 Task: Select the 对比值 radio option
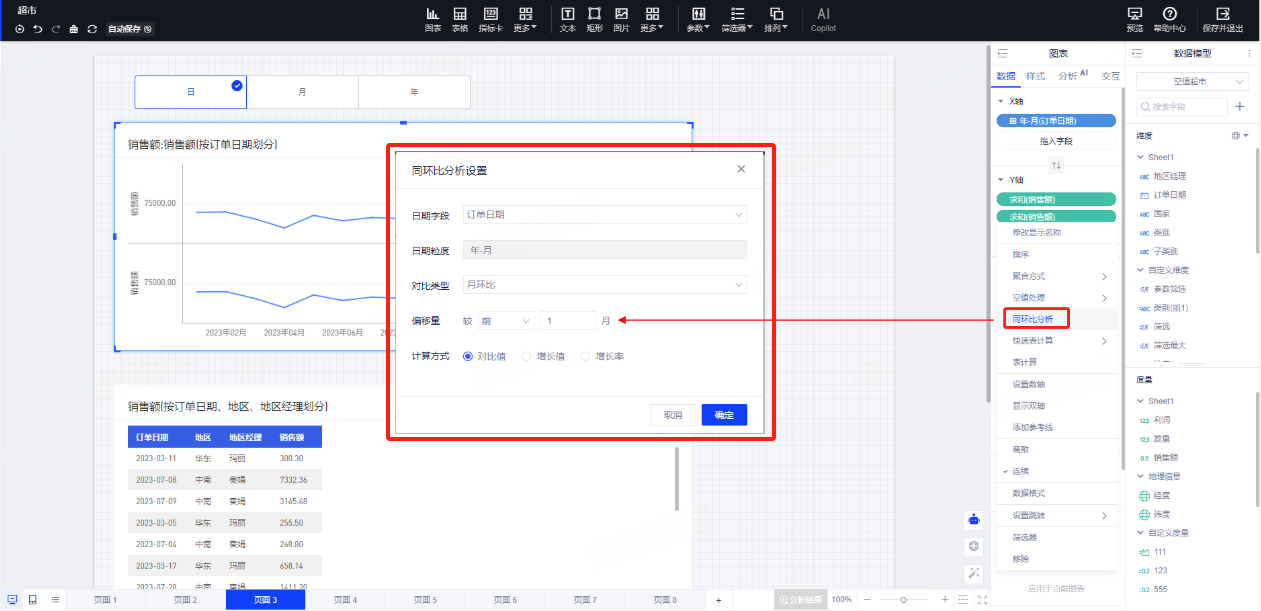[x=468, y=356]
